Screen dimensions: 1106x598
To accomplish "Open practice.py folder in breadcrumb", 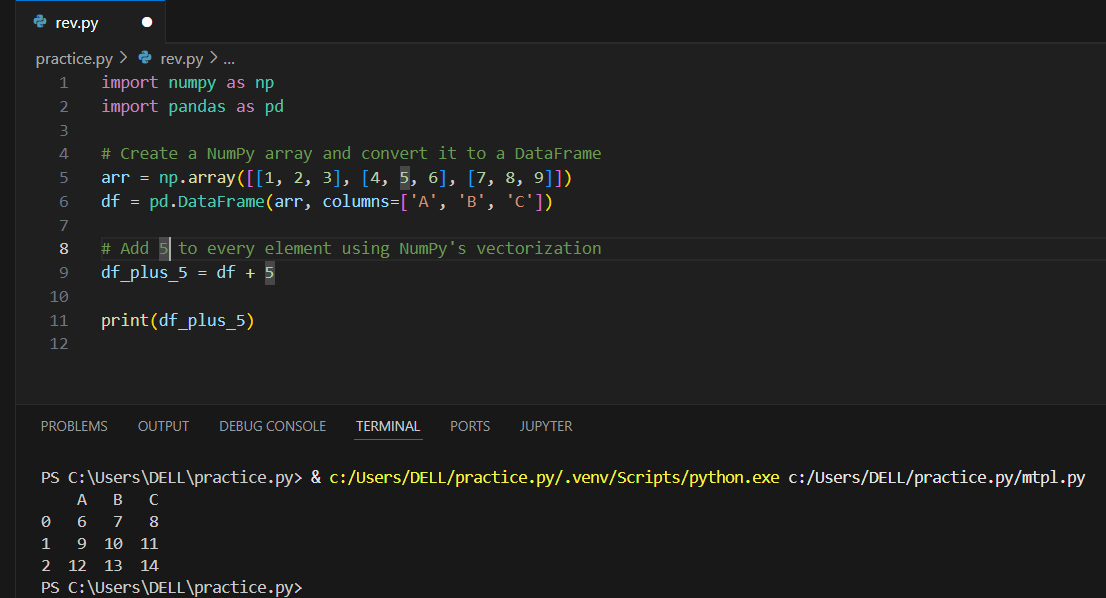I will point(74,59).
